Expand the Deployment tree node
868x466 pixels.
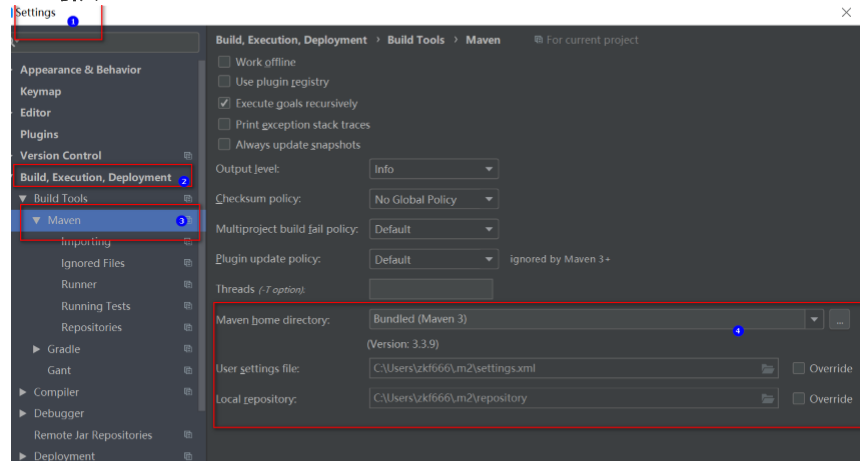pyautogui.click(x=23, y=456)
